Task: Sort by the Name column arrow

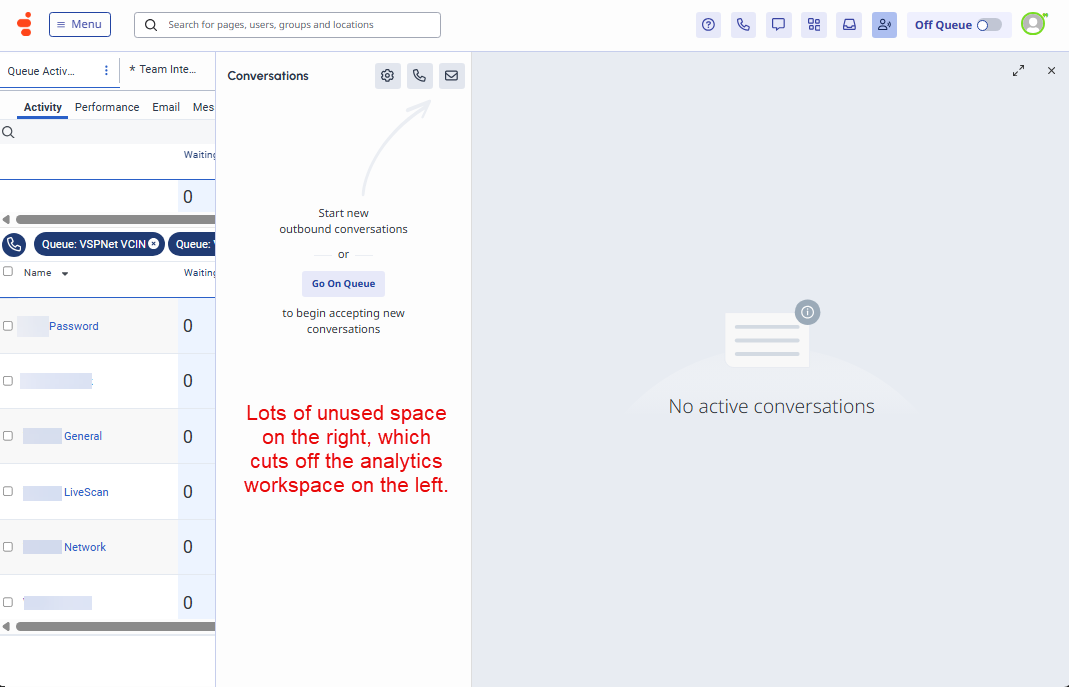Action: pyautogui.click(x=65, y=274)
